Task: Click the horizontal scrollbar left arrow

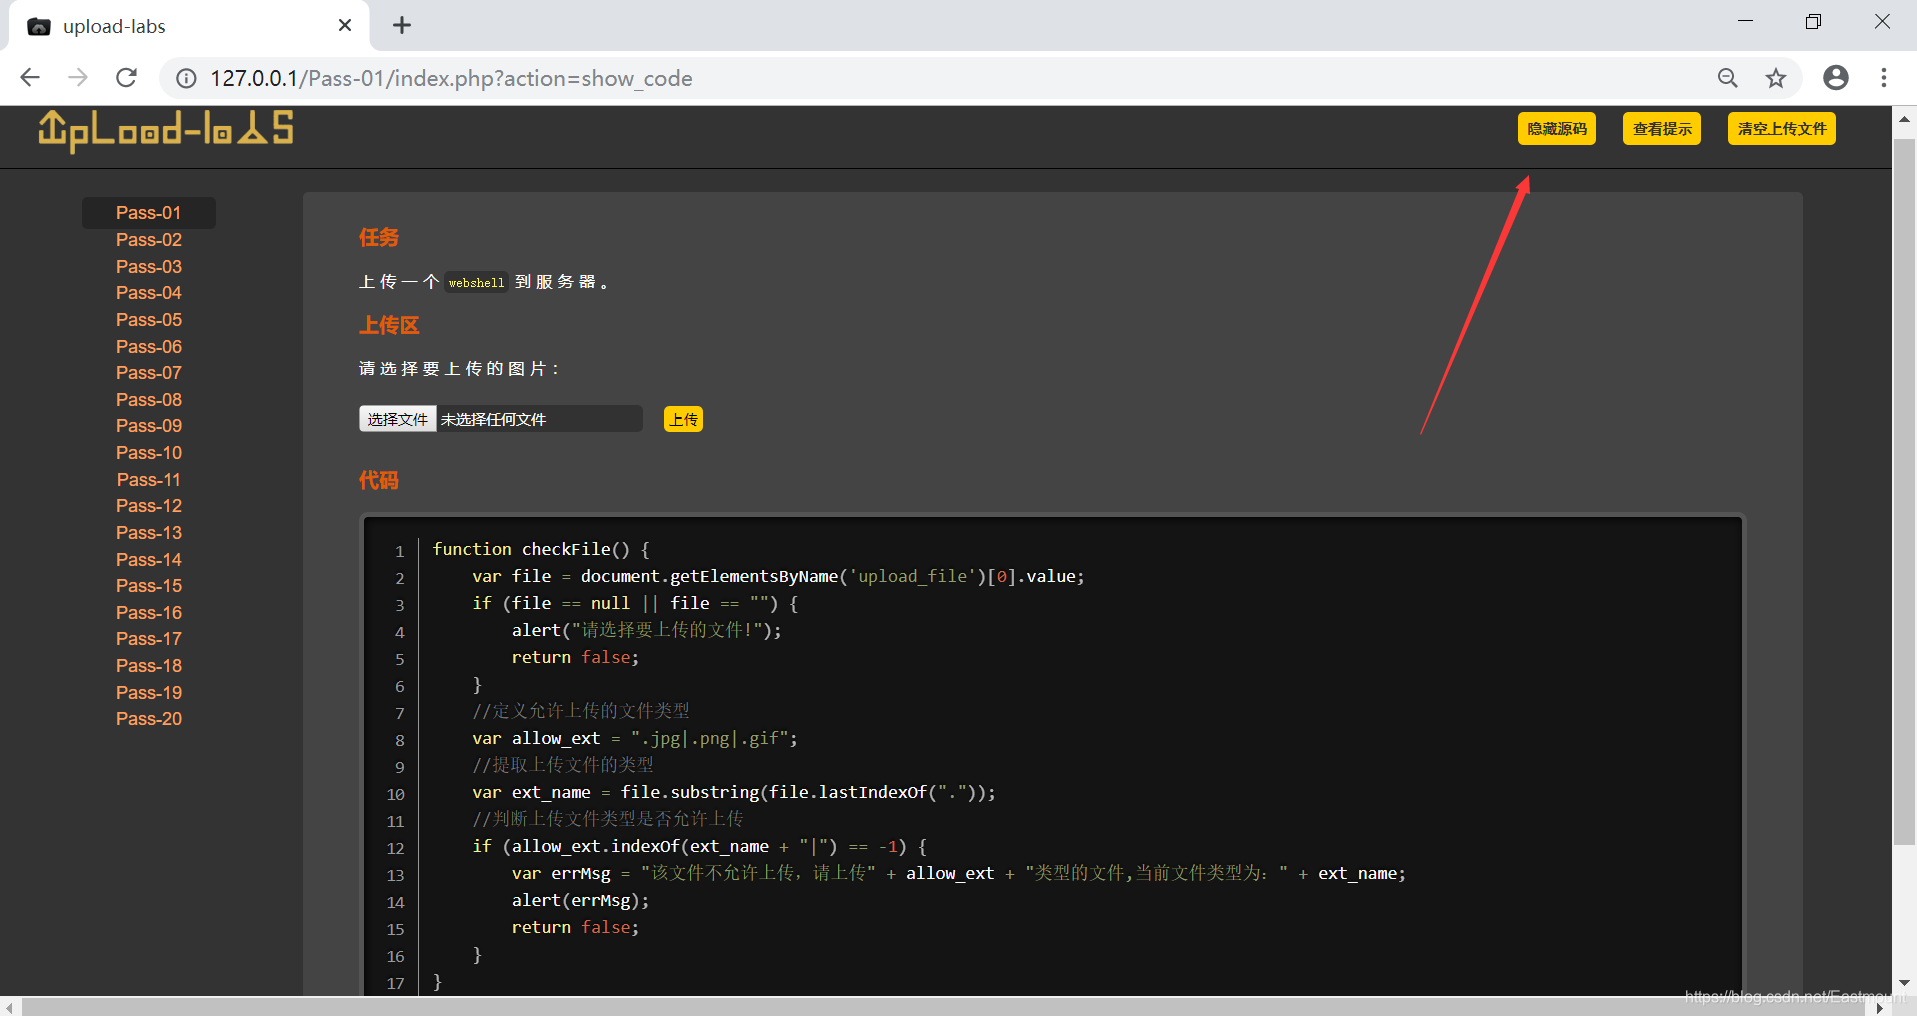Action: 10,1007
